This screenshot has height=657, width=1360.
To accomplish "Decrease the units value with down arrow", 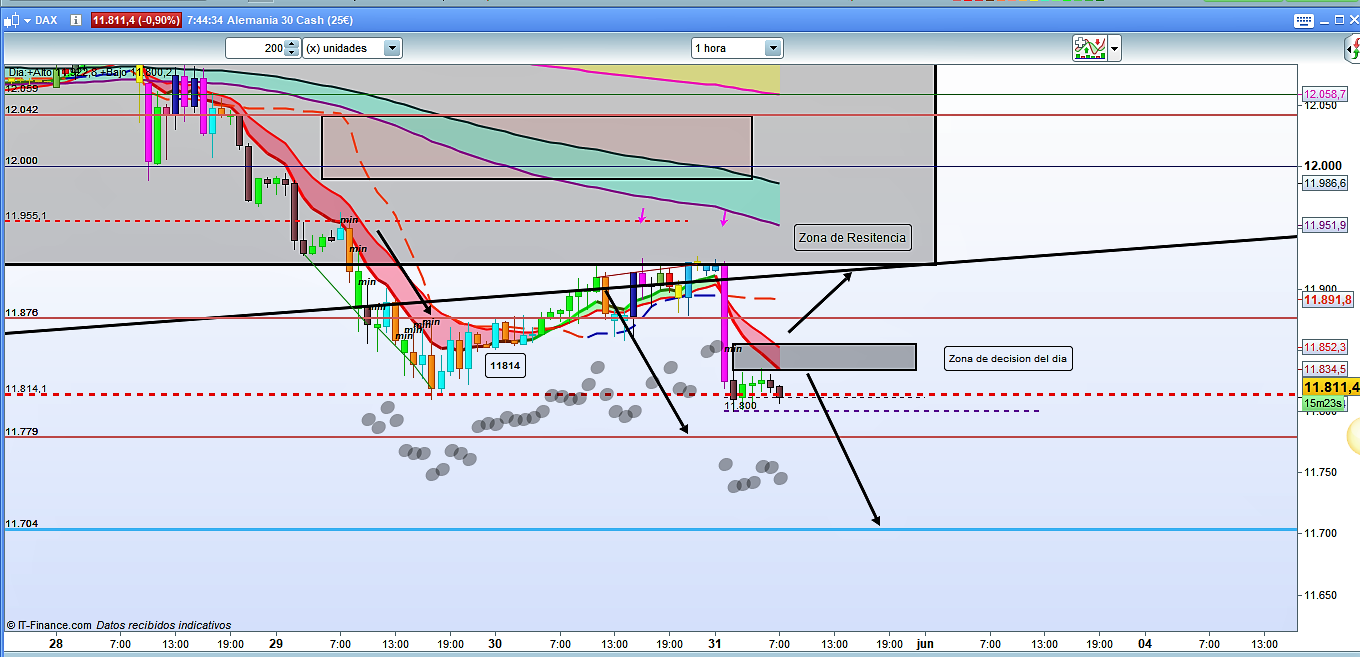I will pos(291,52).
